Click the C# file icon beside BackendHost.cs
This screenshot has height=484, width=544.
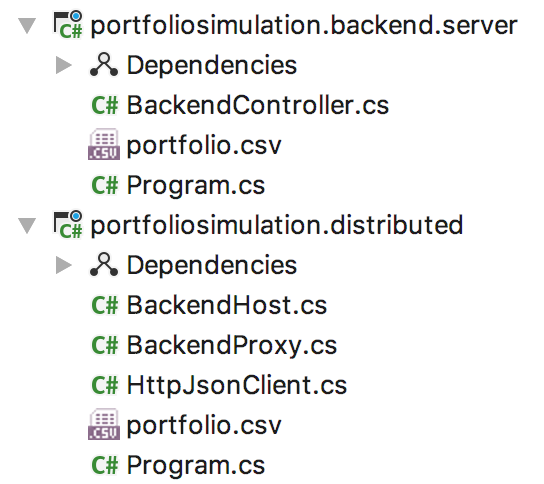105,305
